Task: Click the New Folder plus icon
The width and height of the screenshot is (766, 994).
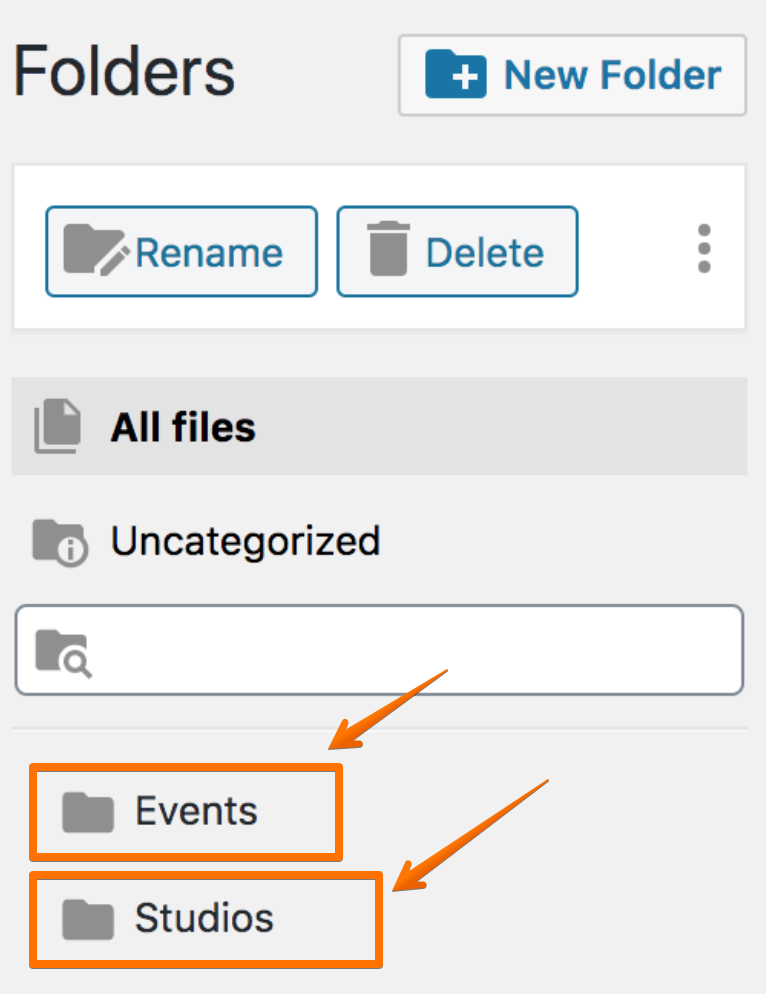Action: click(x=455, y=74)
